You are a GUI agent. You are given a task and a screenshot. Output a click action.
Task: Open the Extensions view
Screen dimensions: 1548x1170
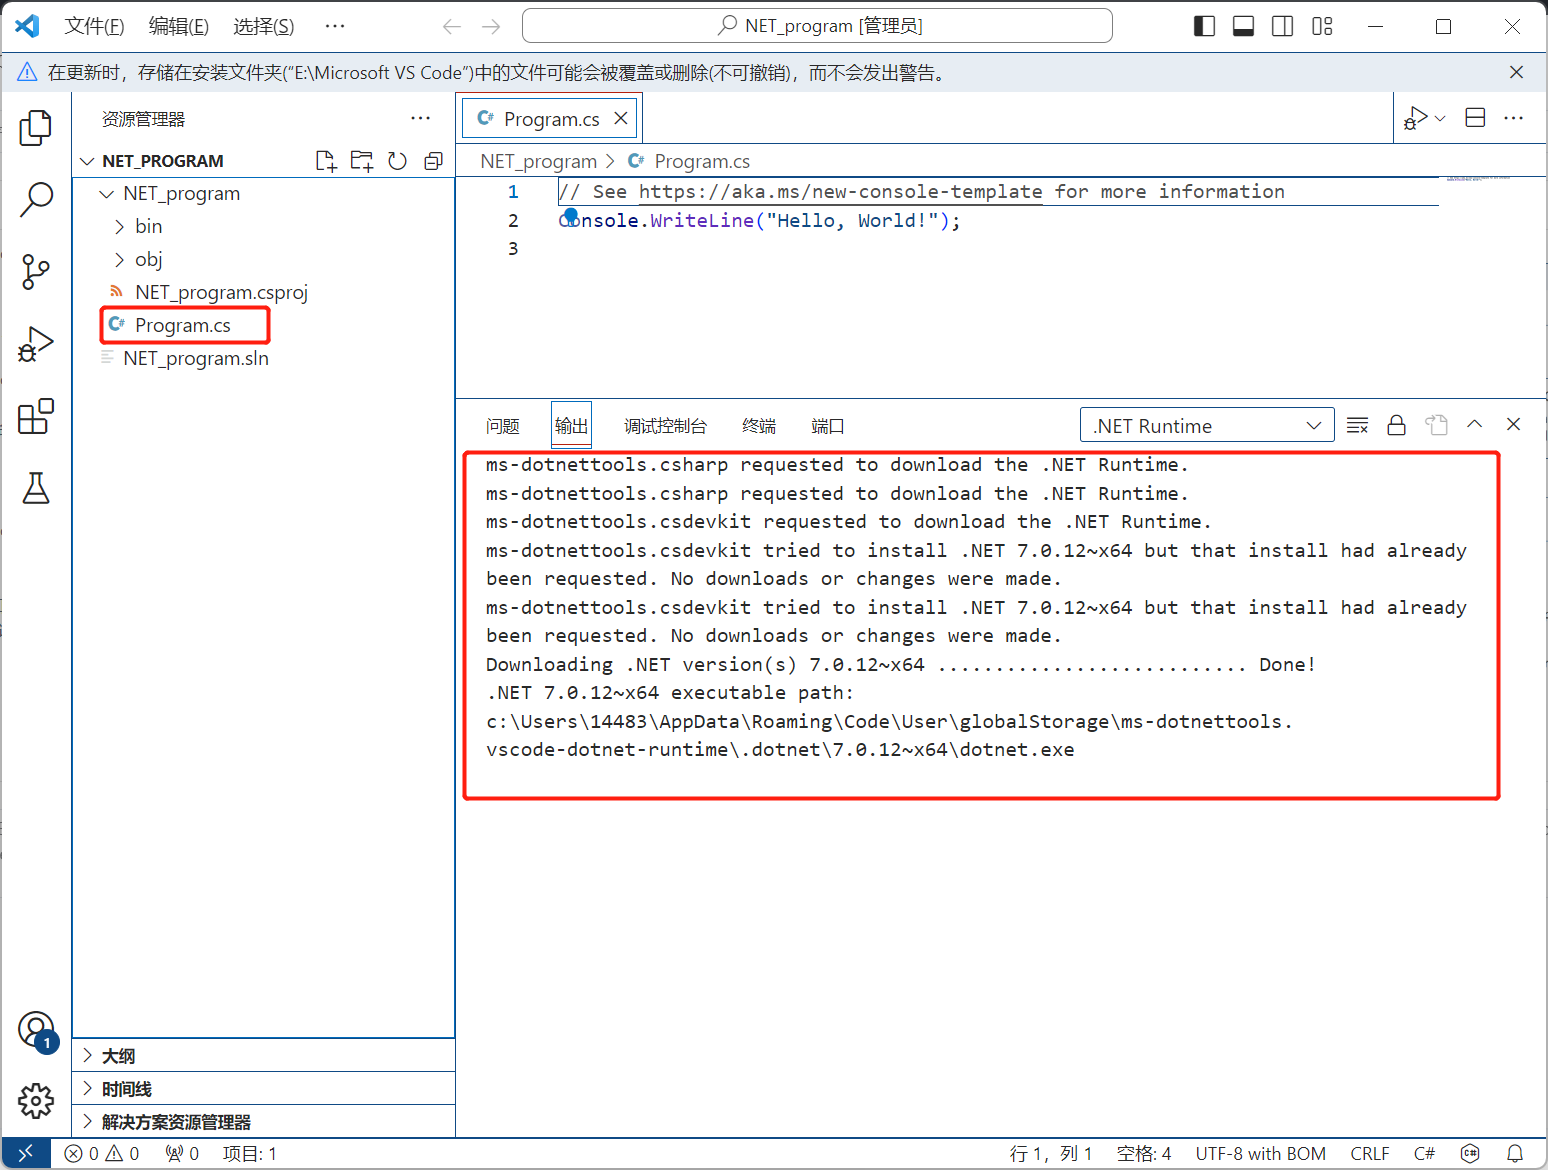(36, 417)
